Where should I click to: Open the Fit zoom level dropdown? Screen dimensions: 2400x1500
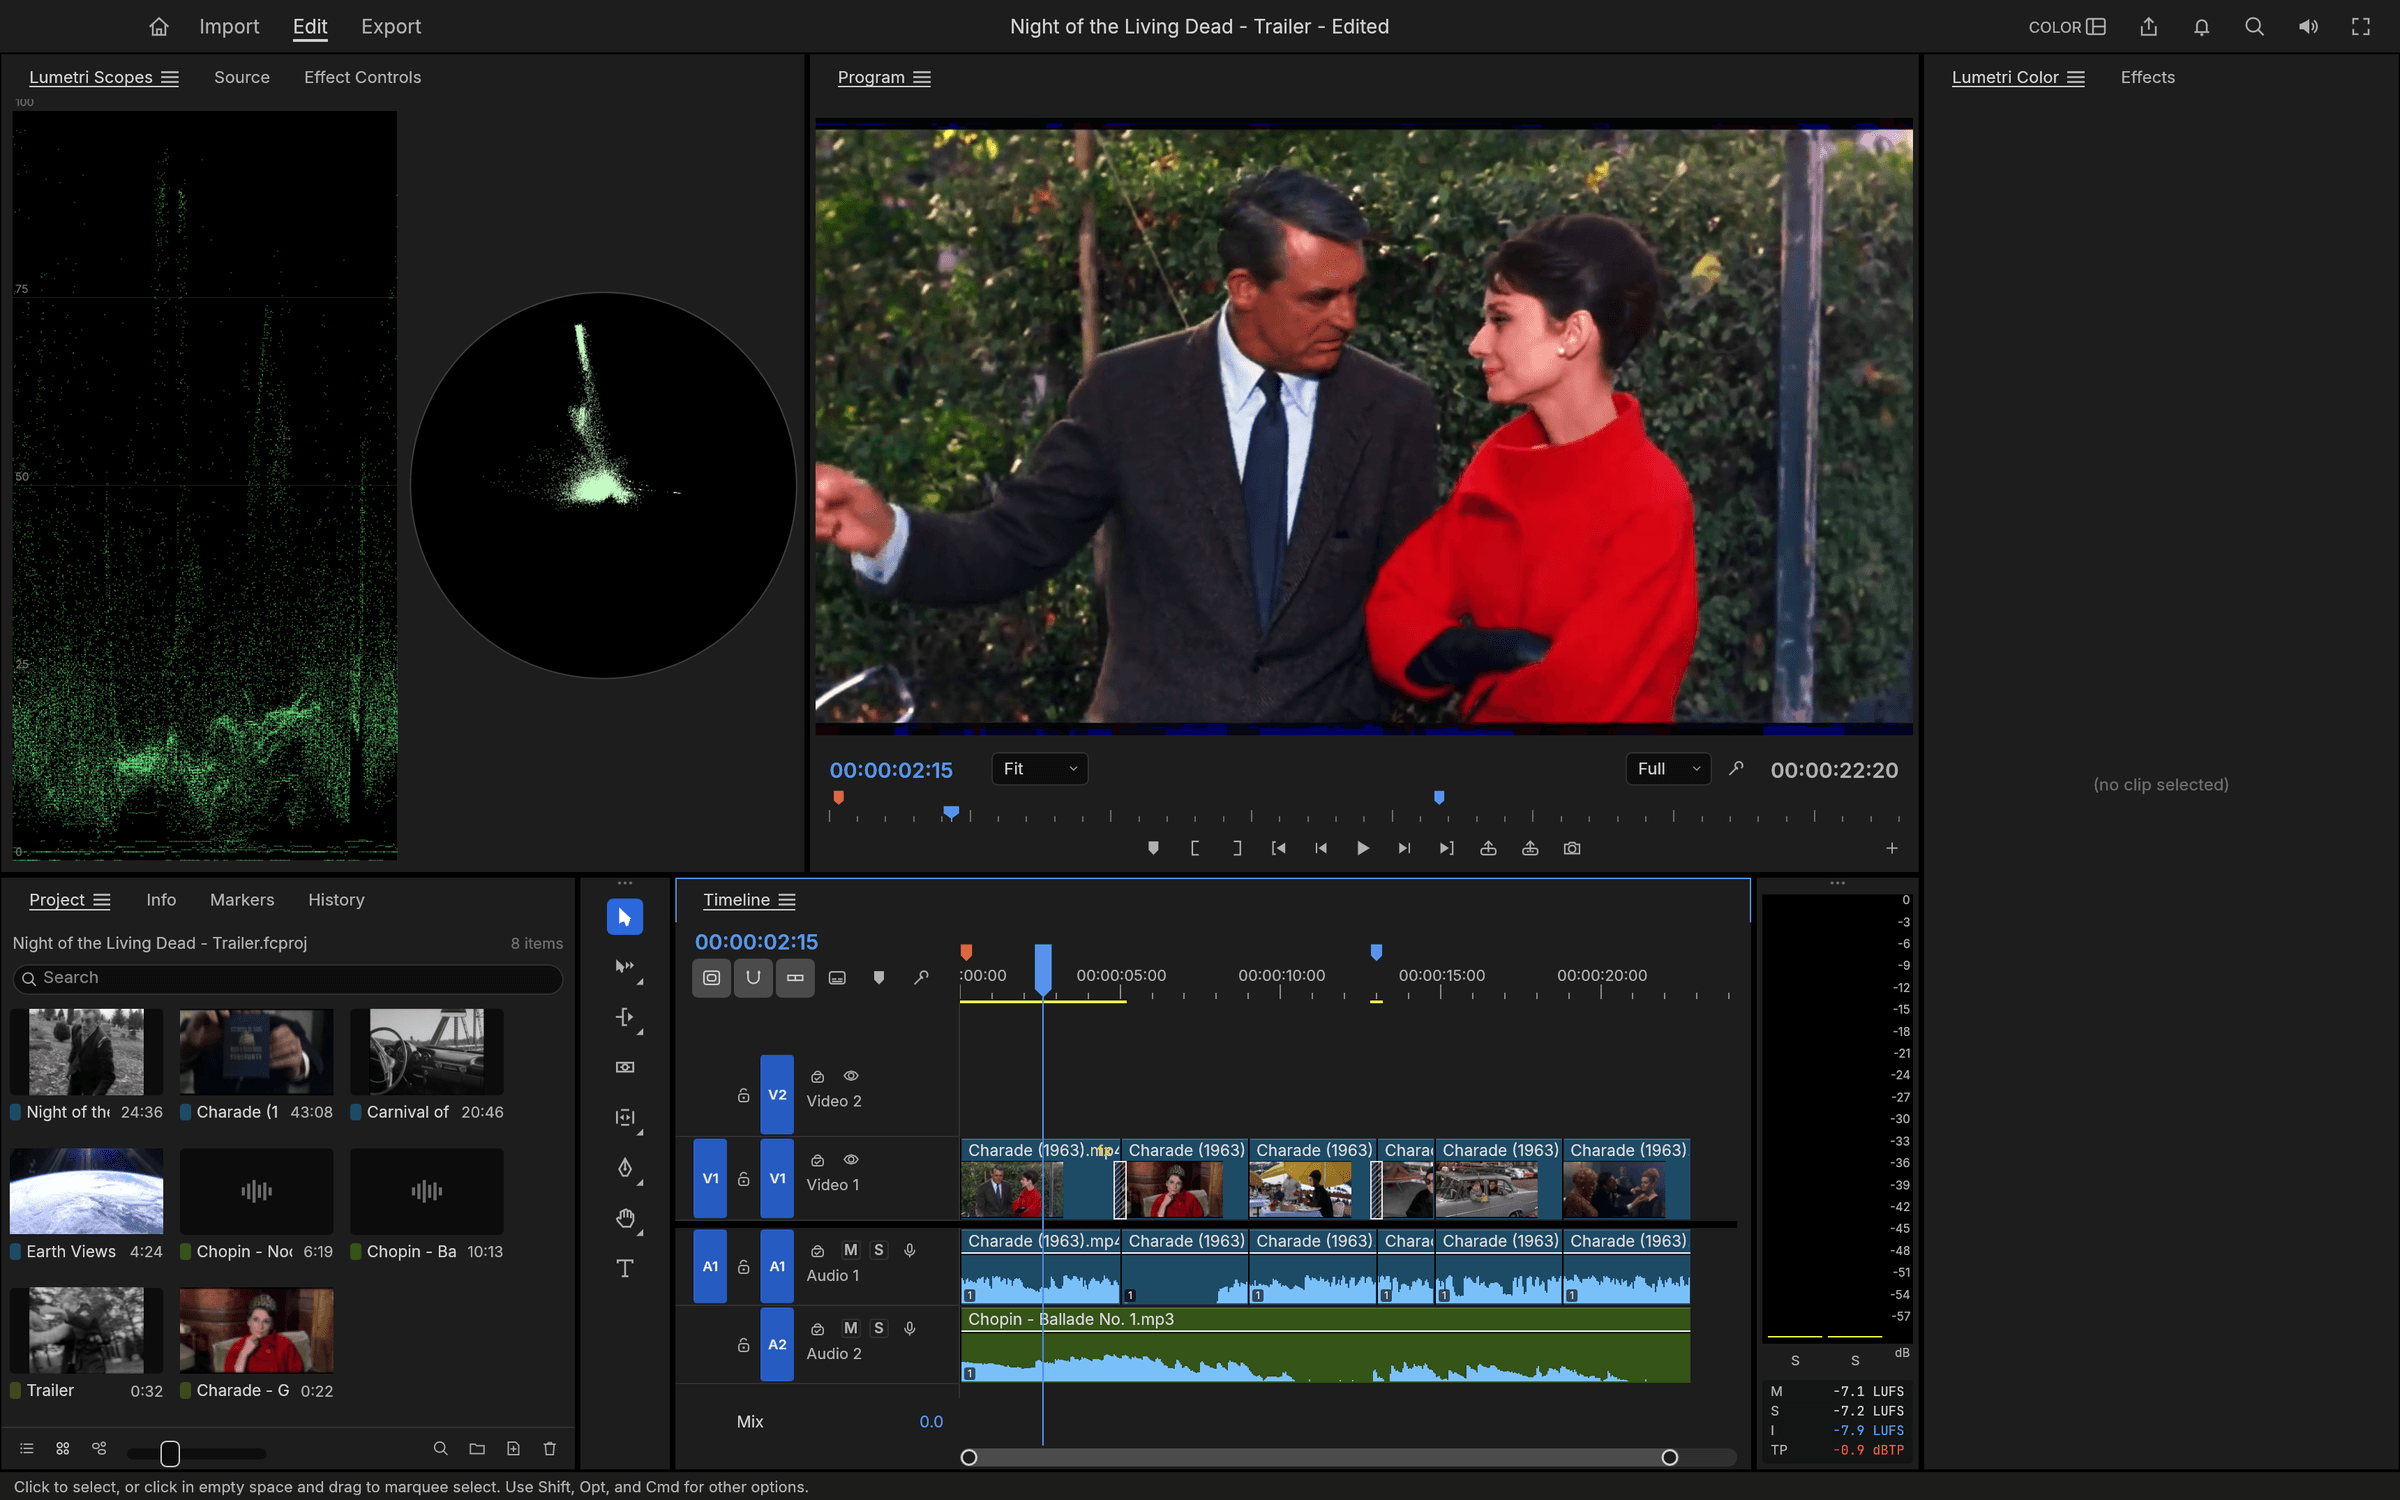point(1040,769)
